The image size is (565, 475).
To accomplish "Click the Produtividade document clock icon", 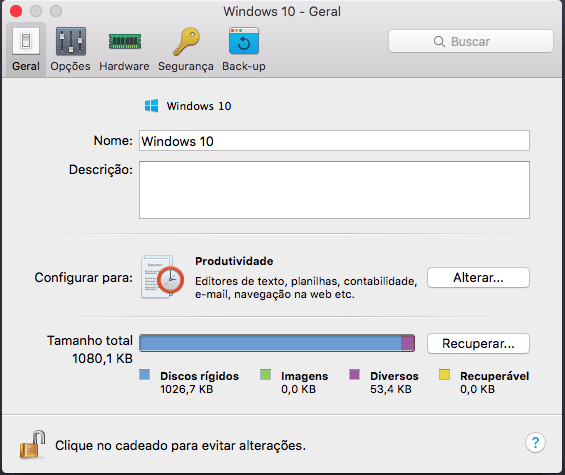I will click(x=163, y=277).
